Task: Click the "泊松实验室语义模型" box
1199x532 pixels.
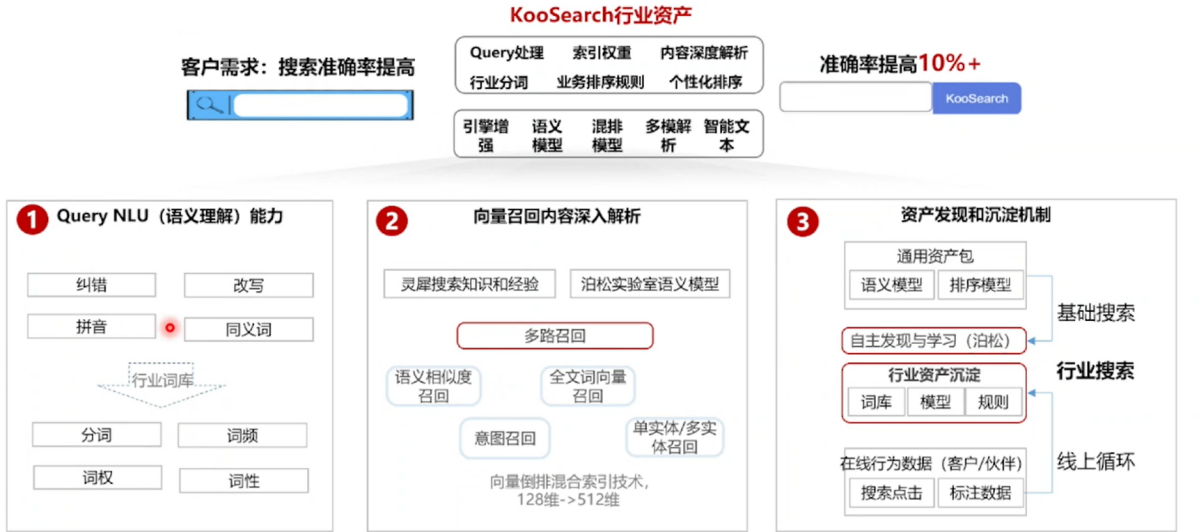Action: click(650, 284)
